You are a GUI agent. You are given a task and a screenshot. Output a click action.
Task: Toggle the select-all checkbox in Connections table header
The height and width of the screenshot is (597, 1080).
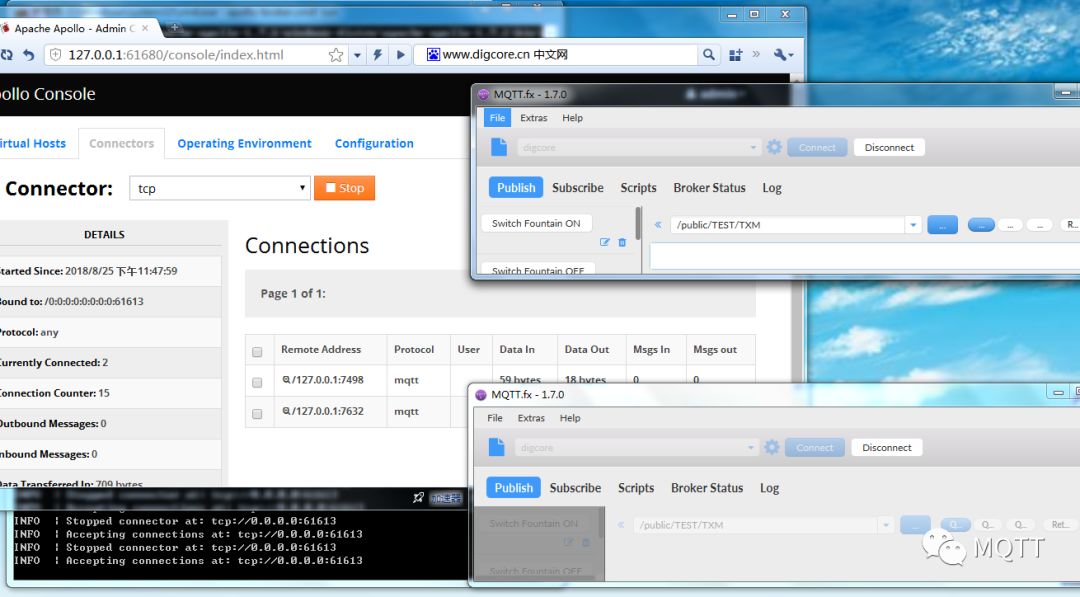click(x=257, y=352)
